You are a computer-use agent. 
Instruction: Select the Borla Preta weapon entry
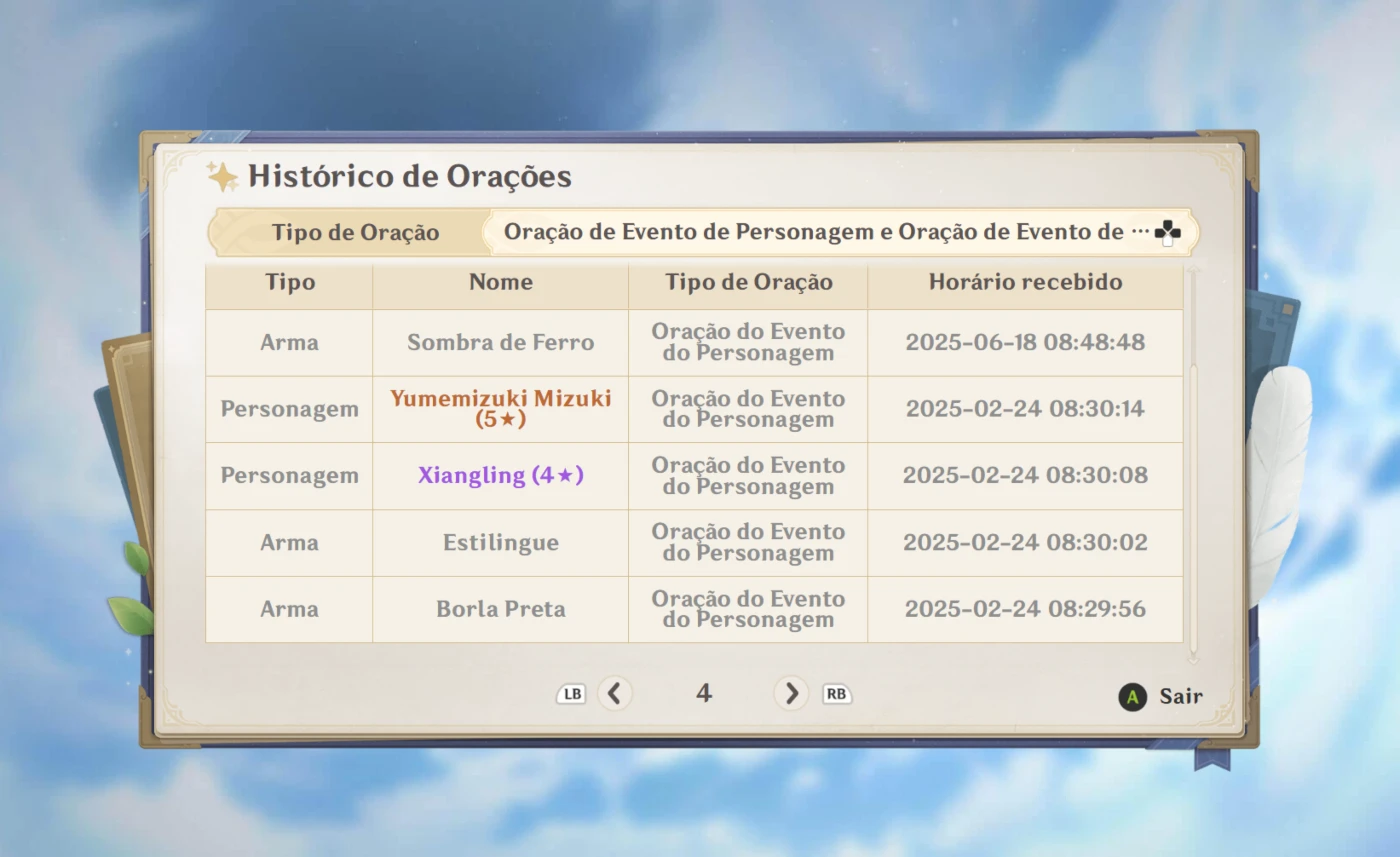501,609
